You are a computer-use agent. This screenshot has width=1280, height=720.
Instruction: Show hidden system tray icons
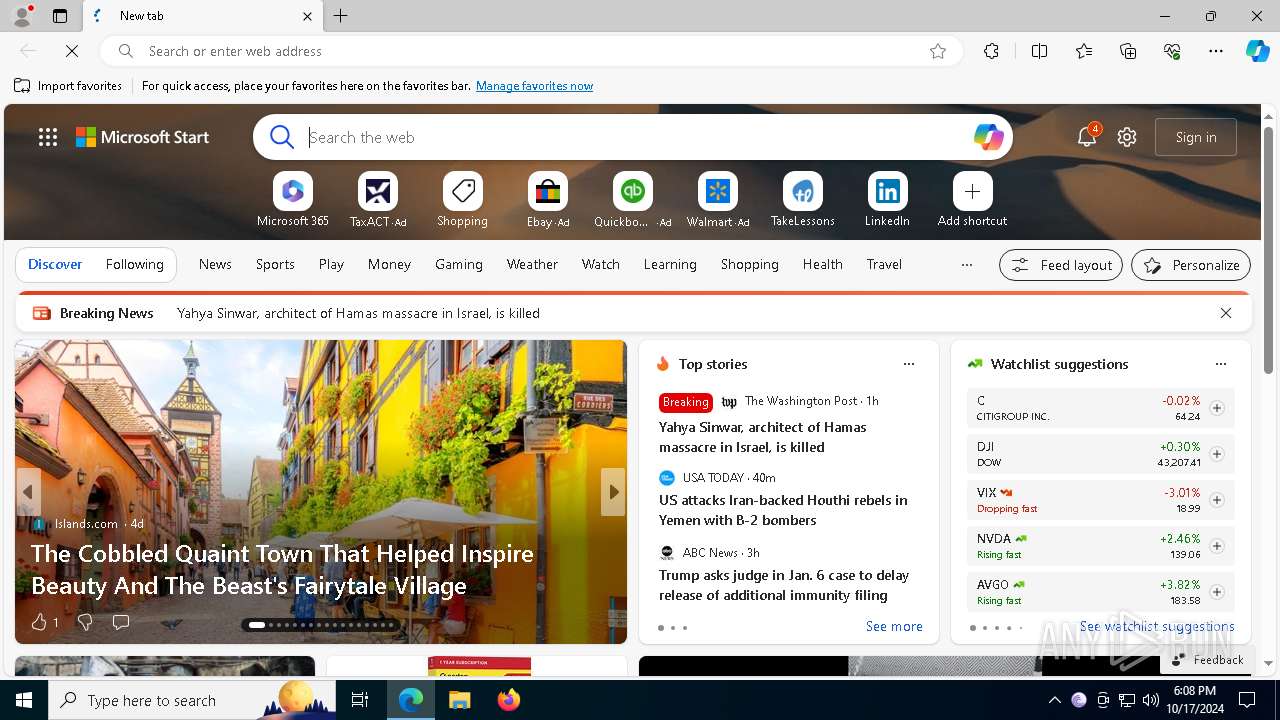point(1054,700)
